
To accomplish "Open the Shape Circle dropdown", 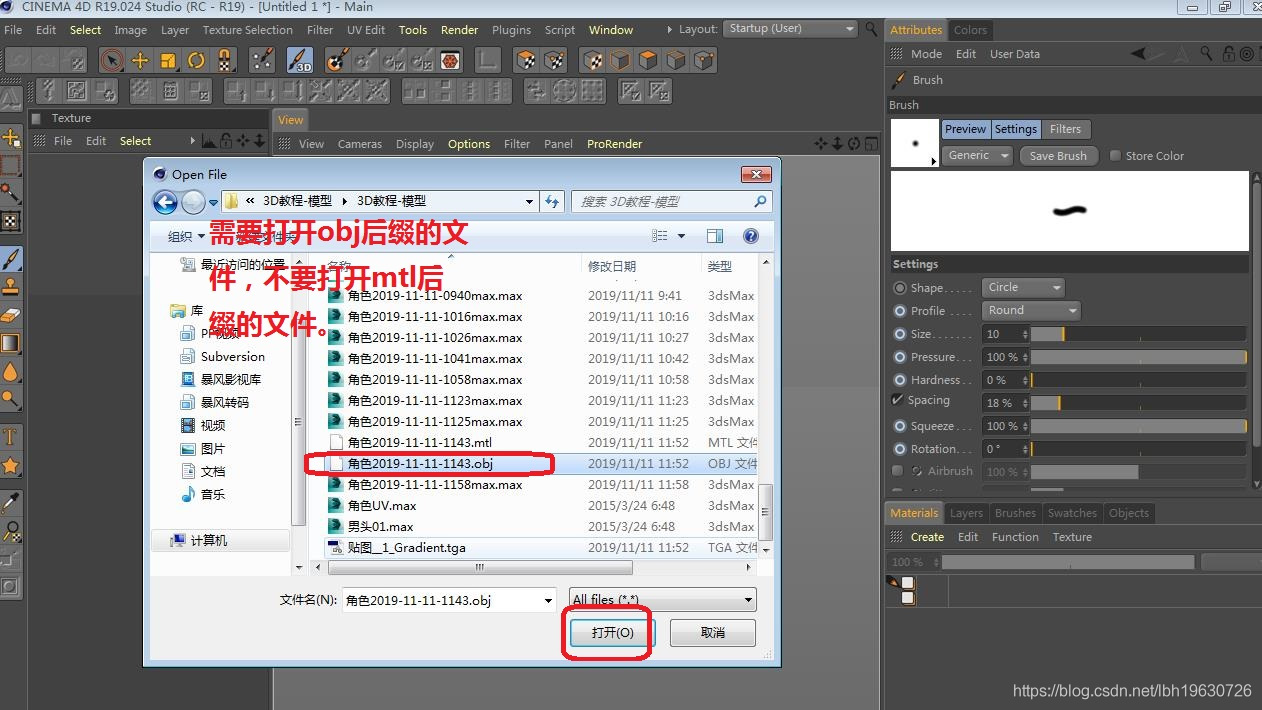I will click(1023, 287).
